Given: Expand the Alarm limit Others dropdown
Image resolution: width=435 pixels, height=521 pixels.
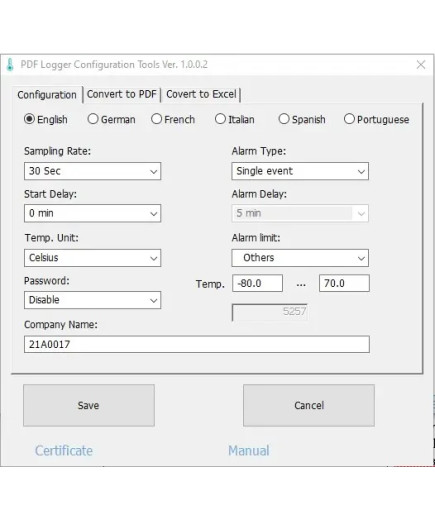Looking at the screenshot, I should [300, 258].
